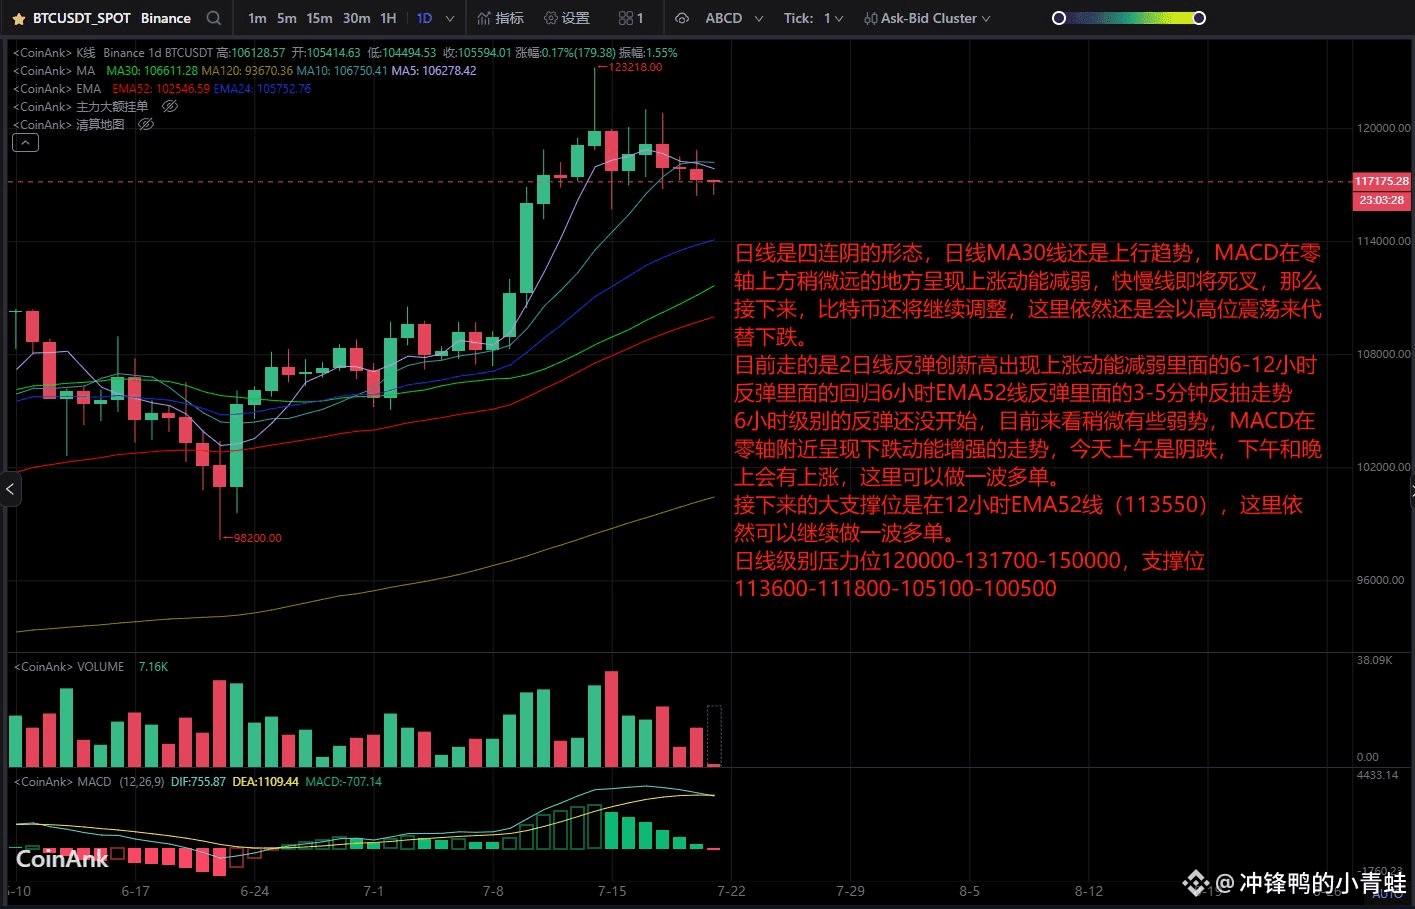Click the DIF:755.87 value
The height and width of the screenshot is (909, 1415).
[198, 781]
